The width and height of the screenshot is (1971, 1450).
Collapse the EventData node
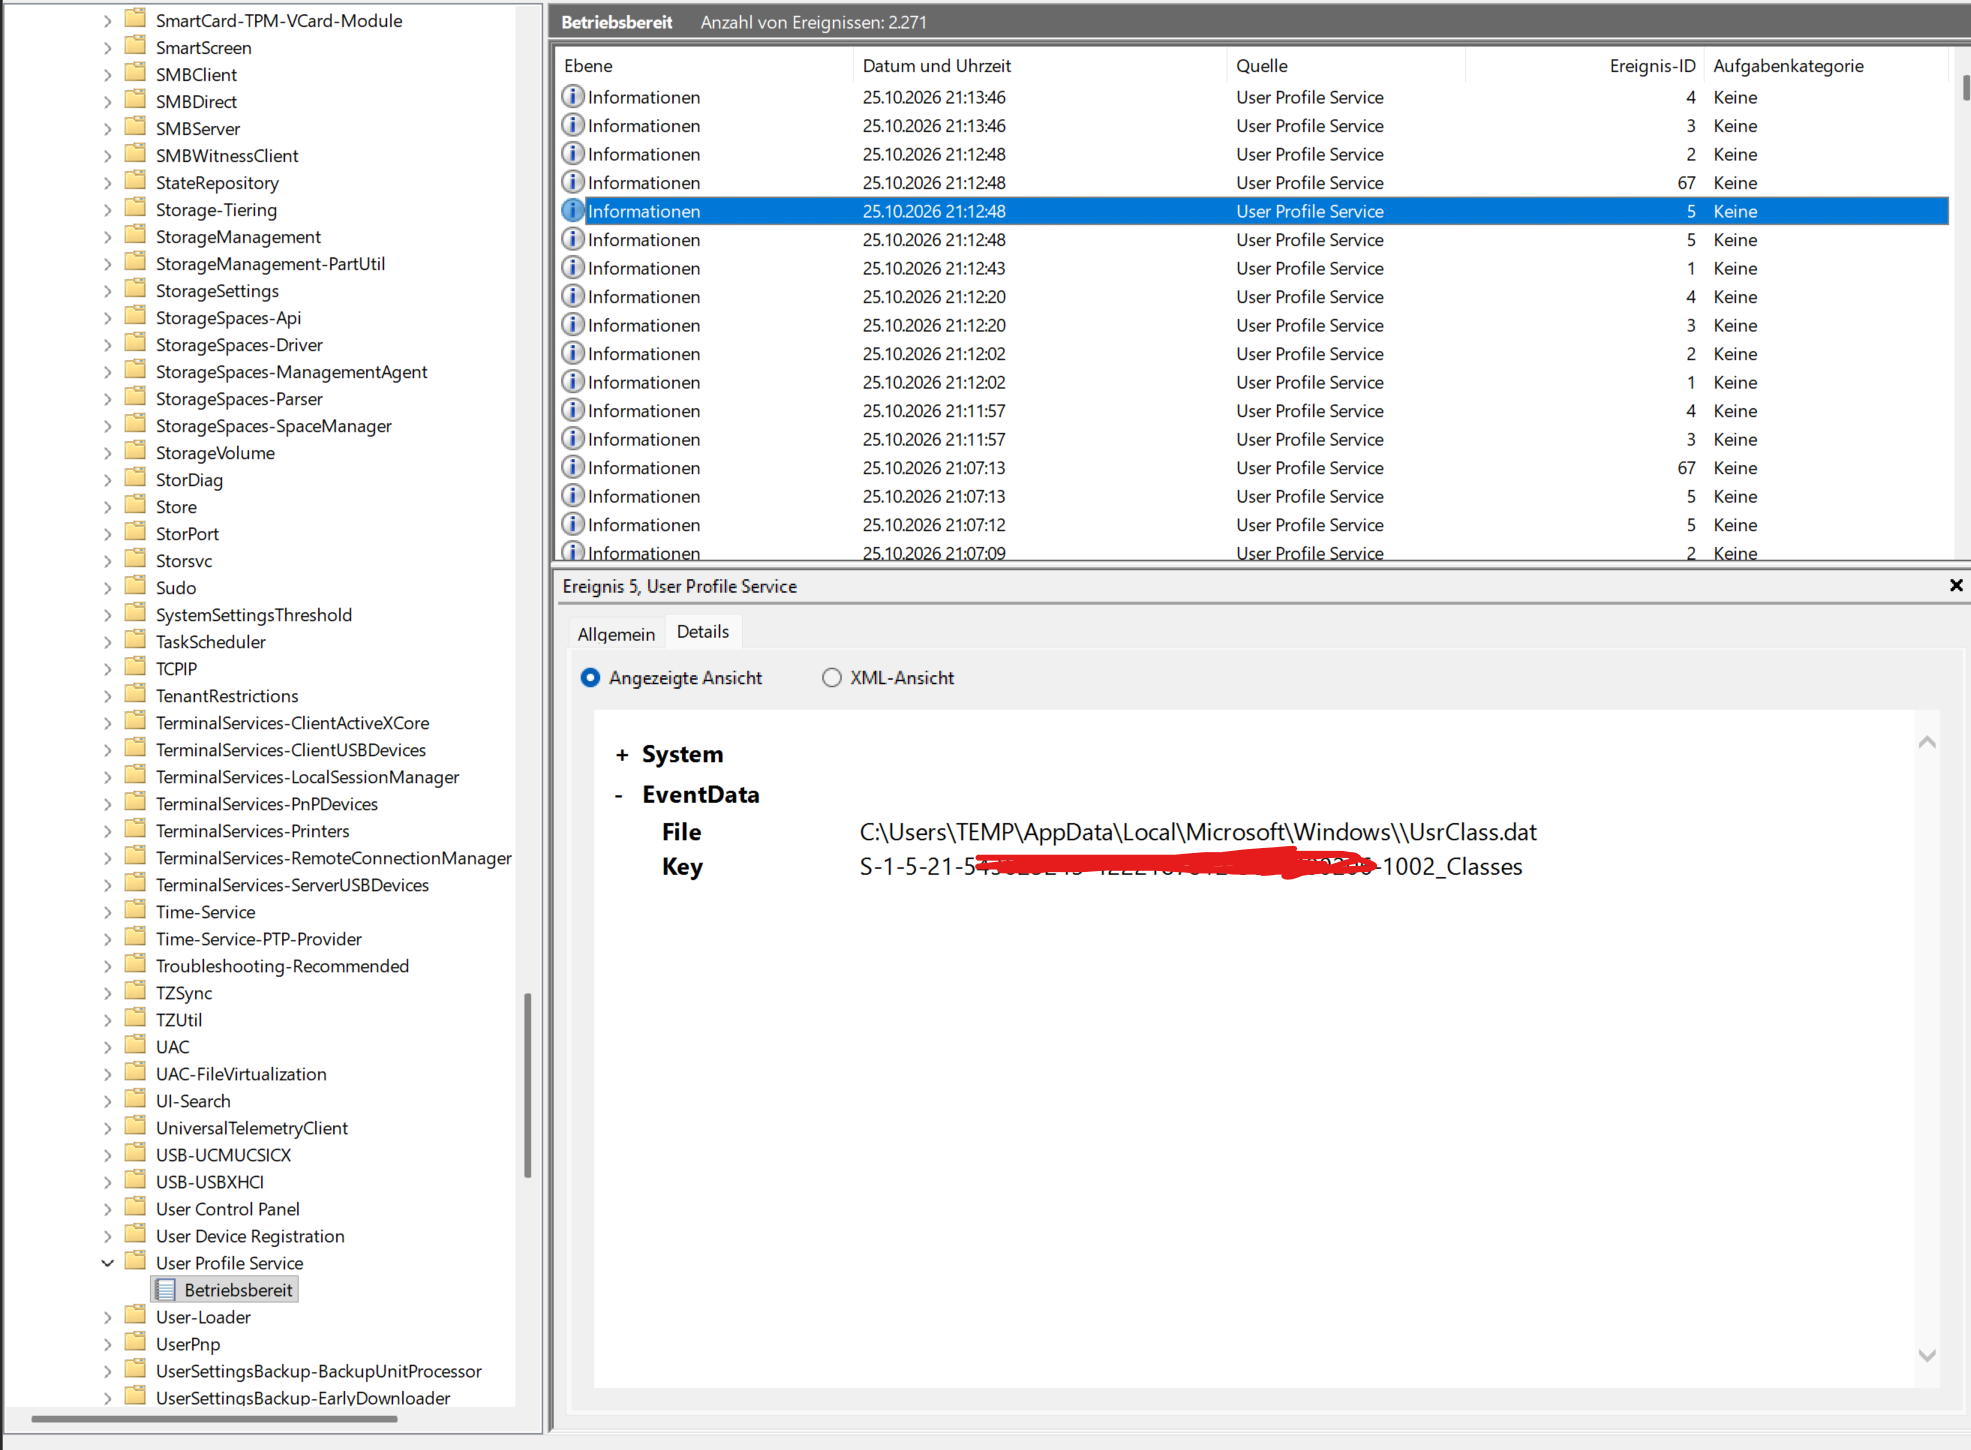tap(619, 795)
